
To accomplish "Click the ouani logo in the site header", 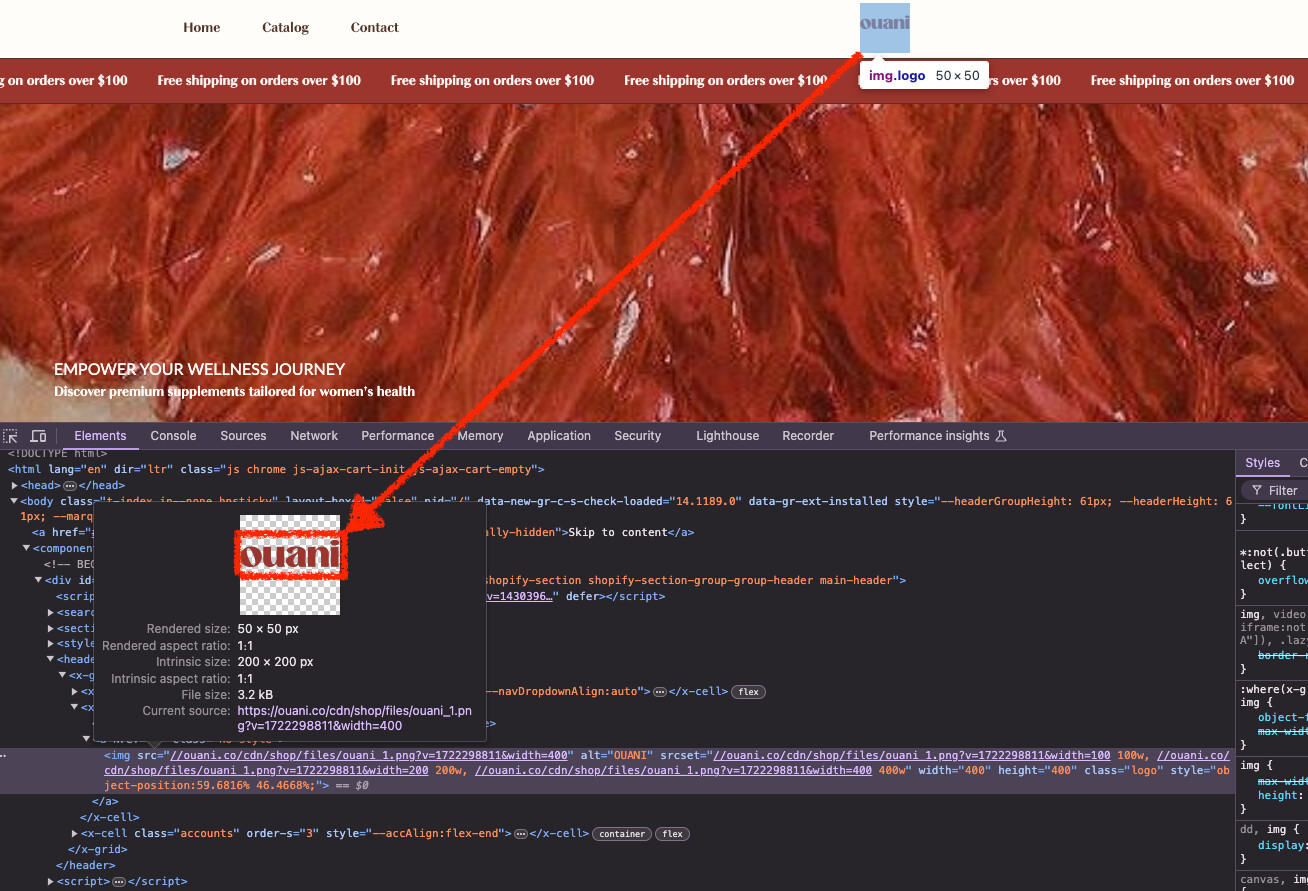I will 885,28.
